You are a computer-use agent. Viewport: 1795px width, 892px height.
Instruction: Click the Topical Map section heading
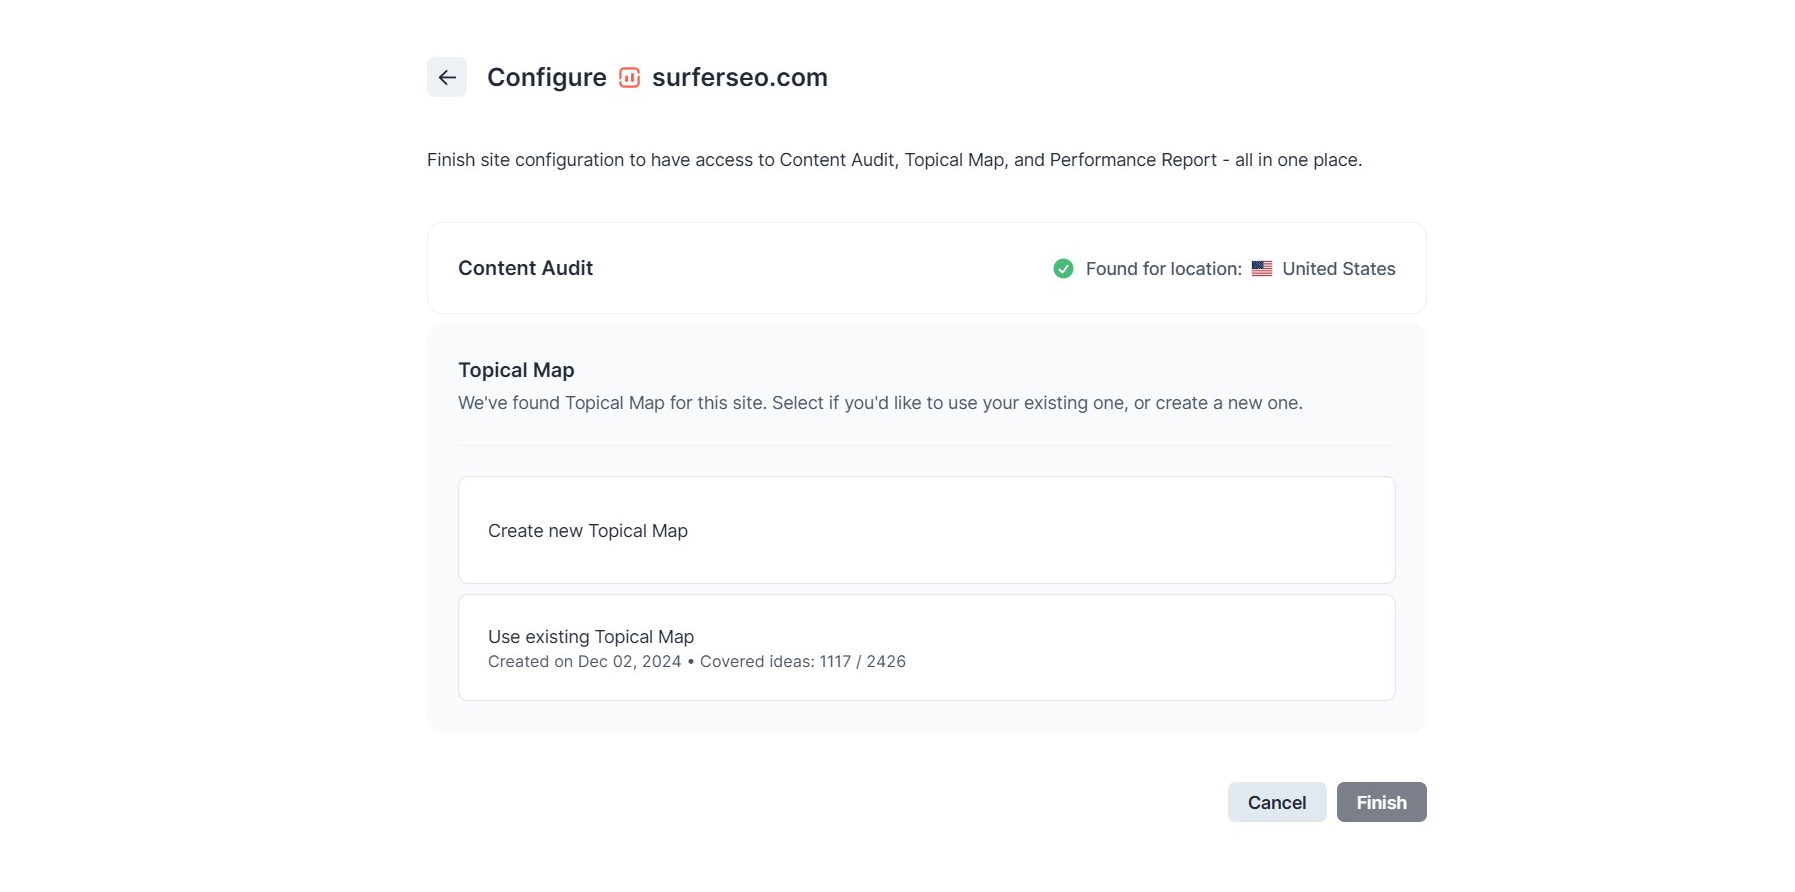tap(516, 370)
